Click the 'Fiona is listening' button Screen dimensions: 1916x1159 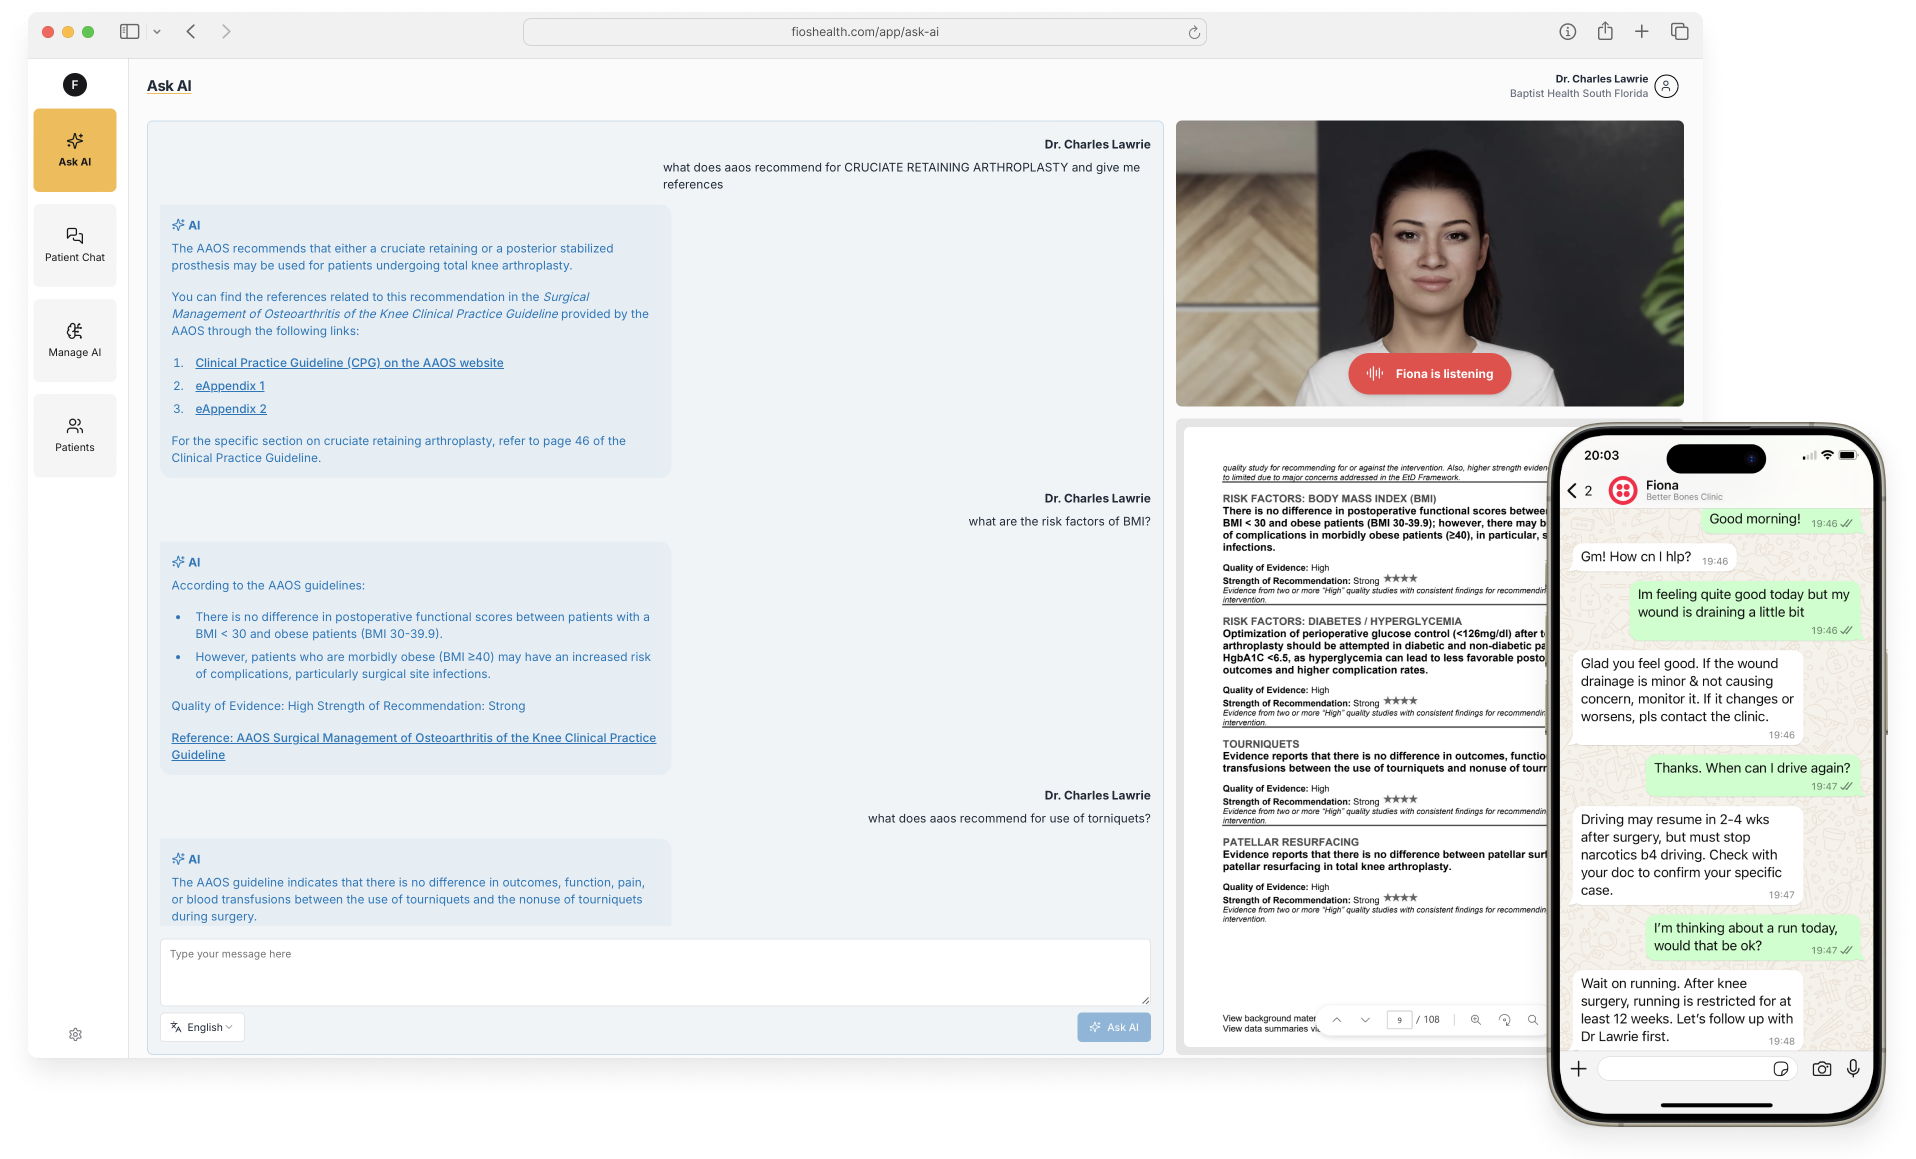[x=1429, y=374]
